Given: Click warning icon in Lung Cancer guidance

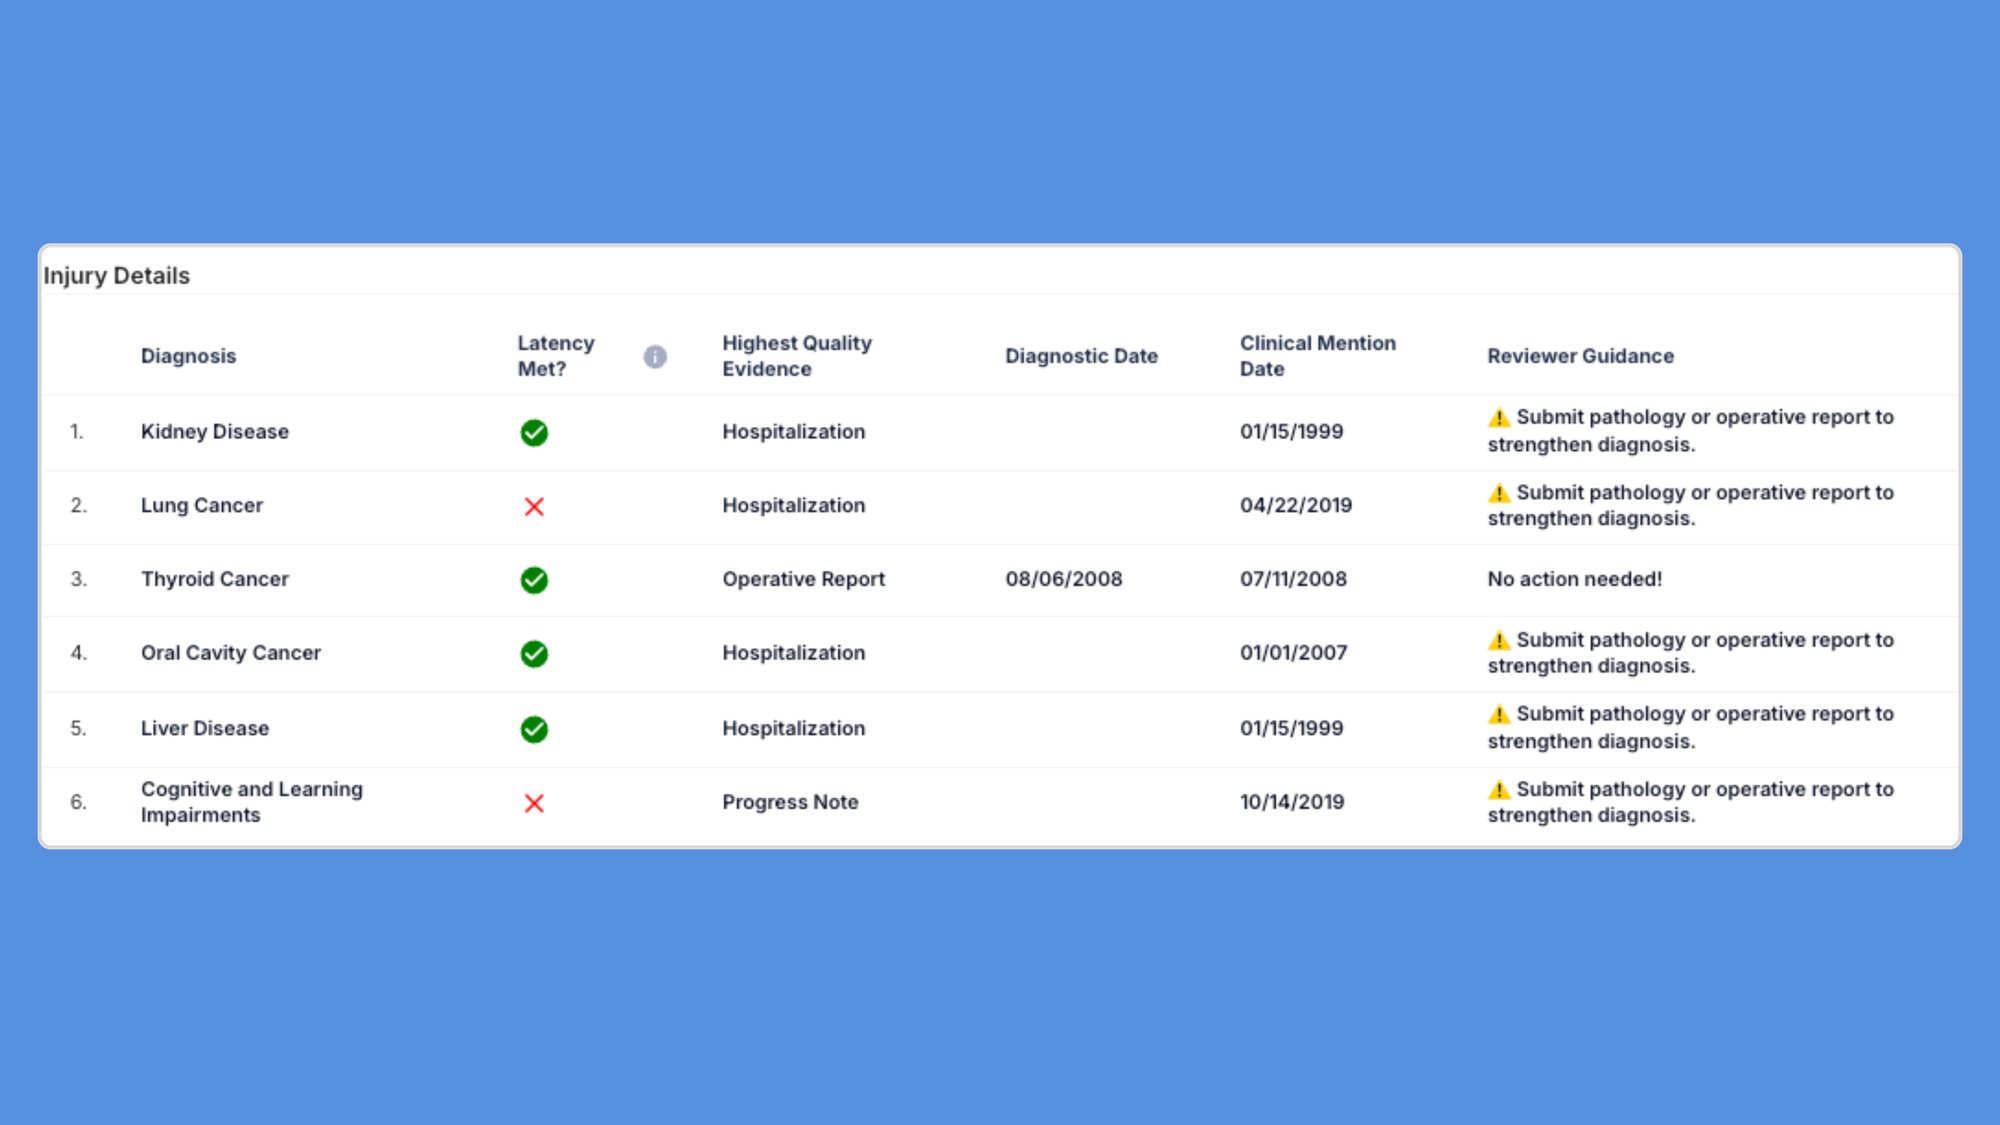Looking at the screenshot, I should pos(1499,492).
